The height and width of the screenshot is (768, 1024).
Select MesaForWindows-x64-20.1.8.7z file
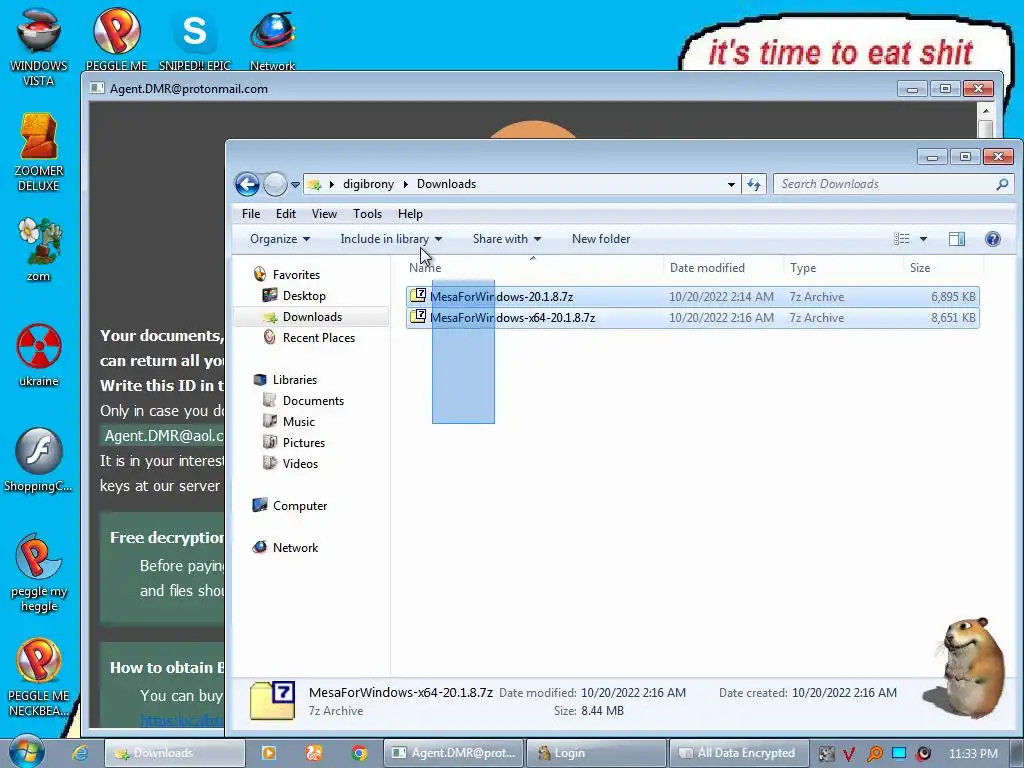[x=692, y=318]
